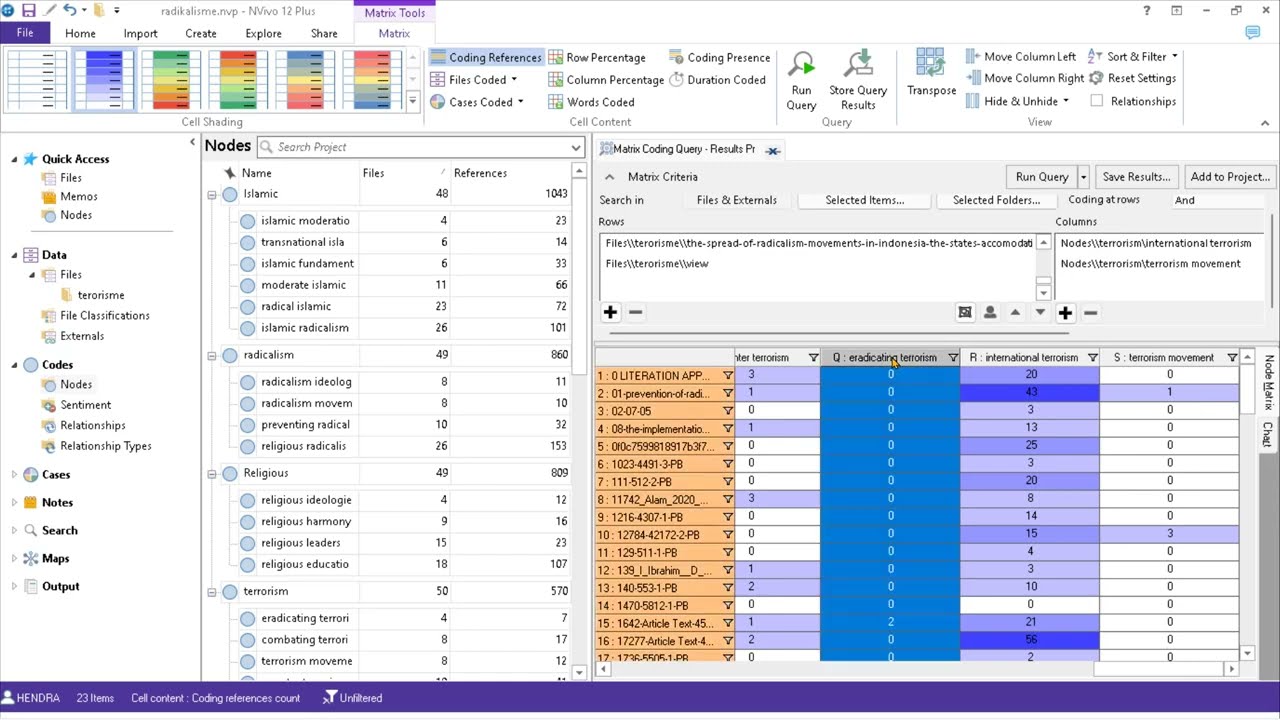The image size is (1280, 720).
Task: Select Coding Presence cell content
Action: (x=719, y=58)
